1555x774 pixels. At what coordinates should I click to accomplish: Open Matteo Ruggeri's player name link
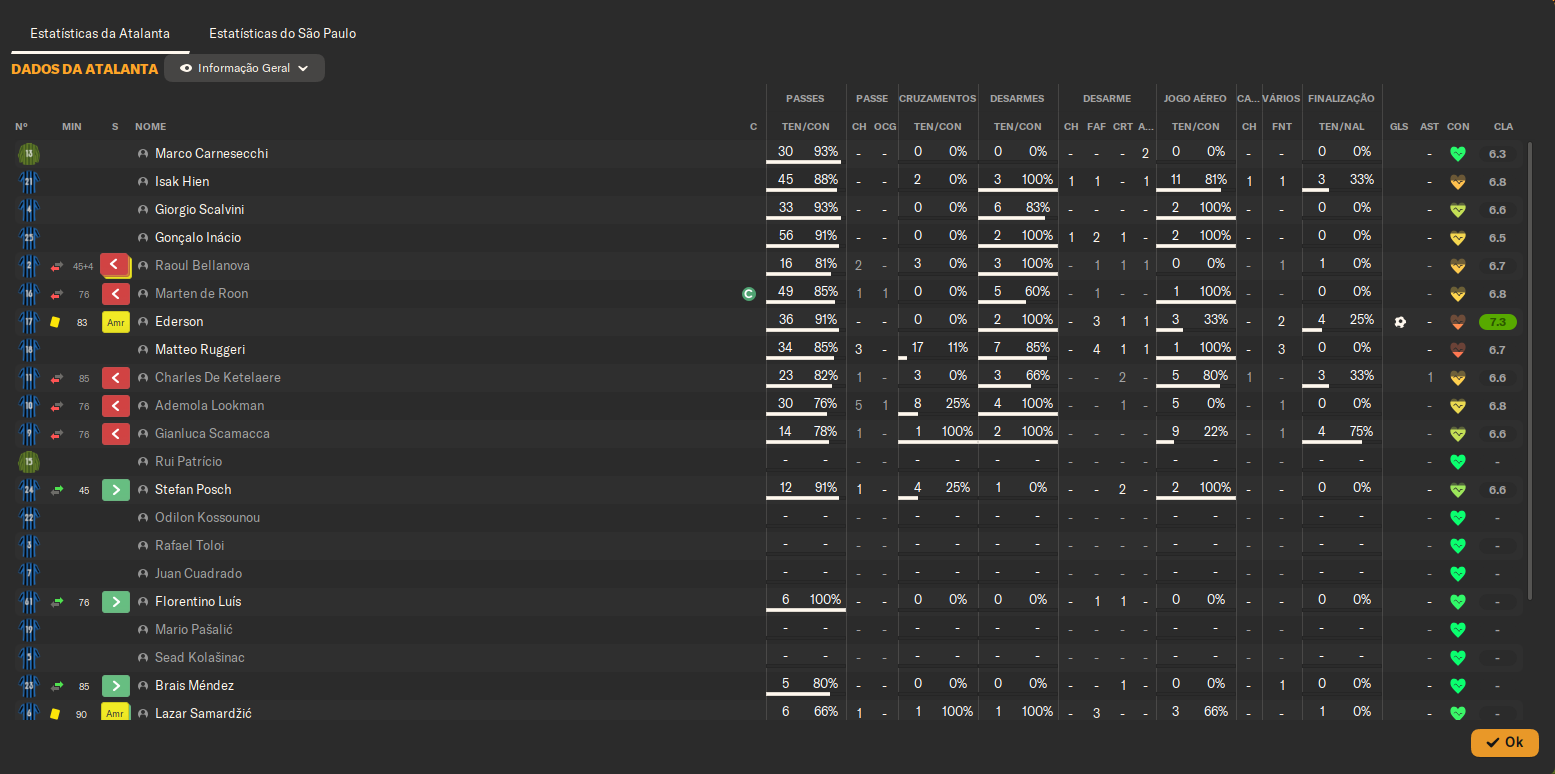coord(200,350)
